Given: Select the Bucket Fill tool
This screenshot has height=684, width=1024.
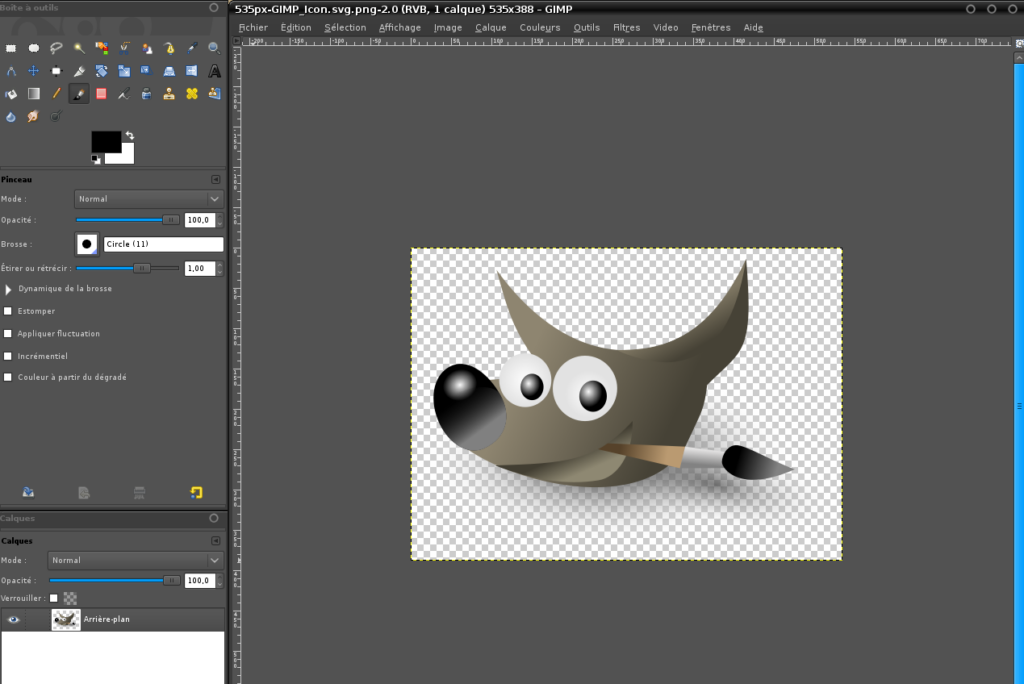Looking at the screenshot, I should click(11, 93).
